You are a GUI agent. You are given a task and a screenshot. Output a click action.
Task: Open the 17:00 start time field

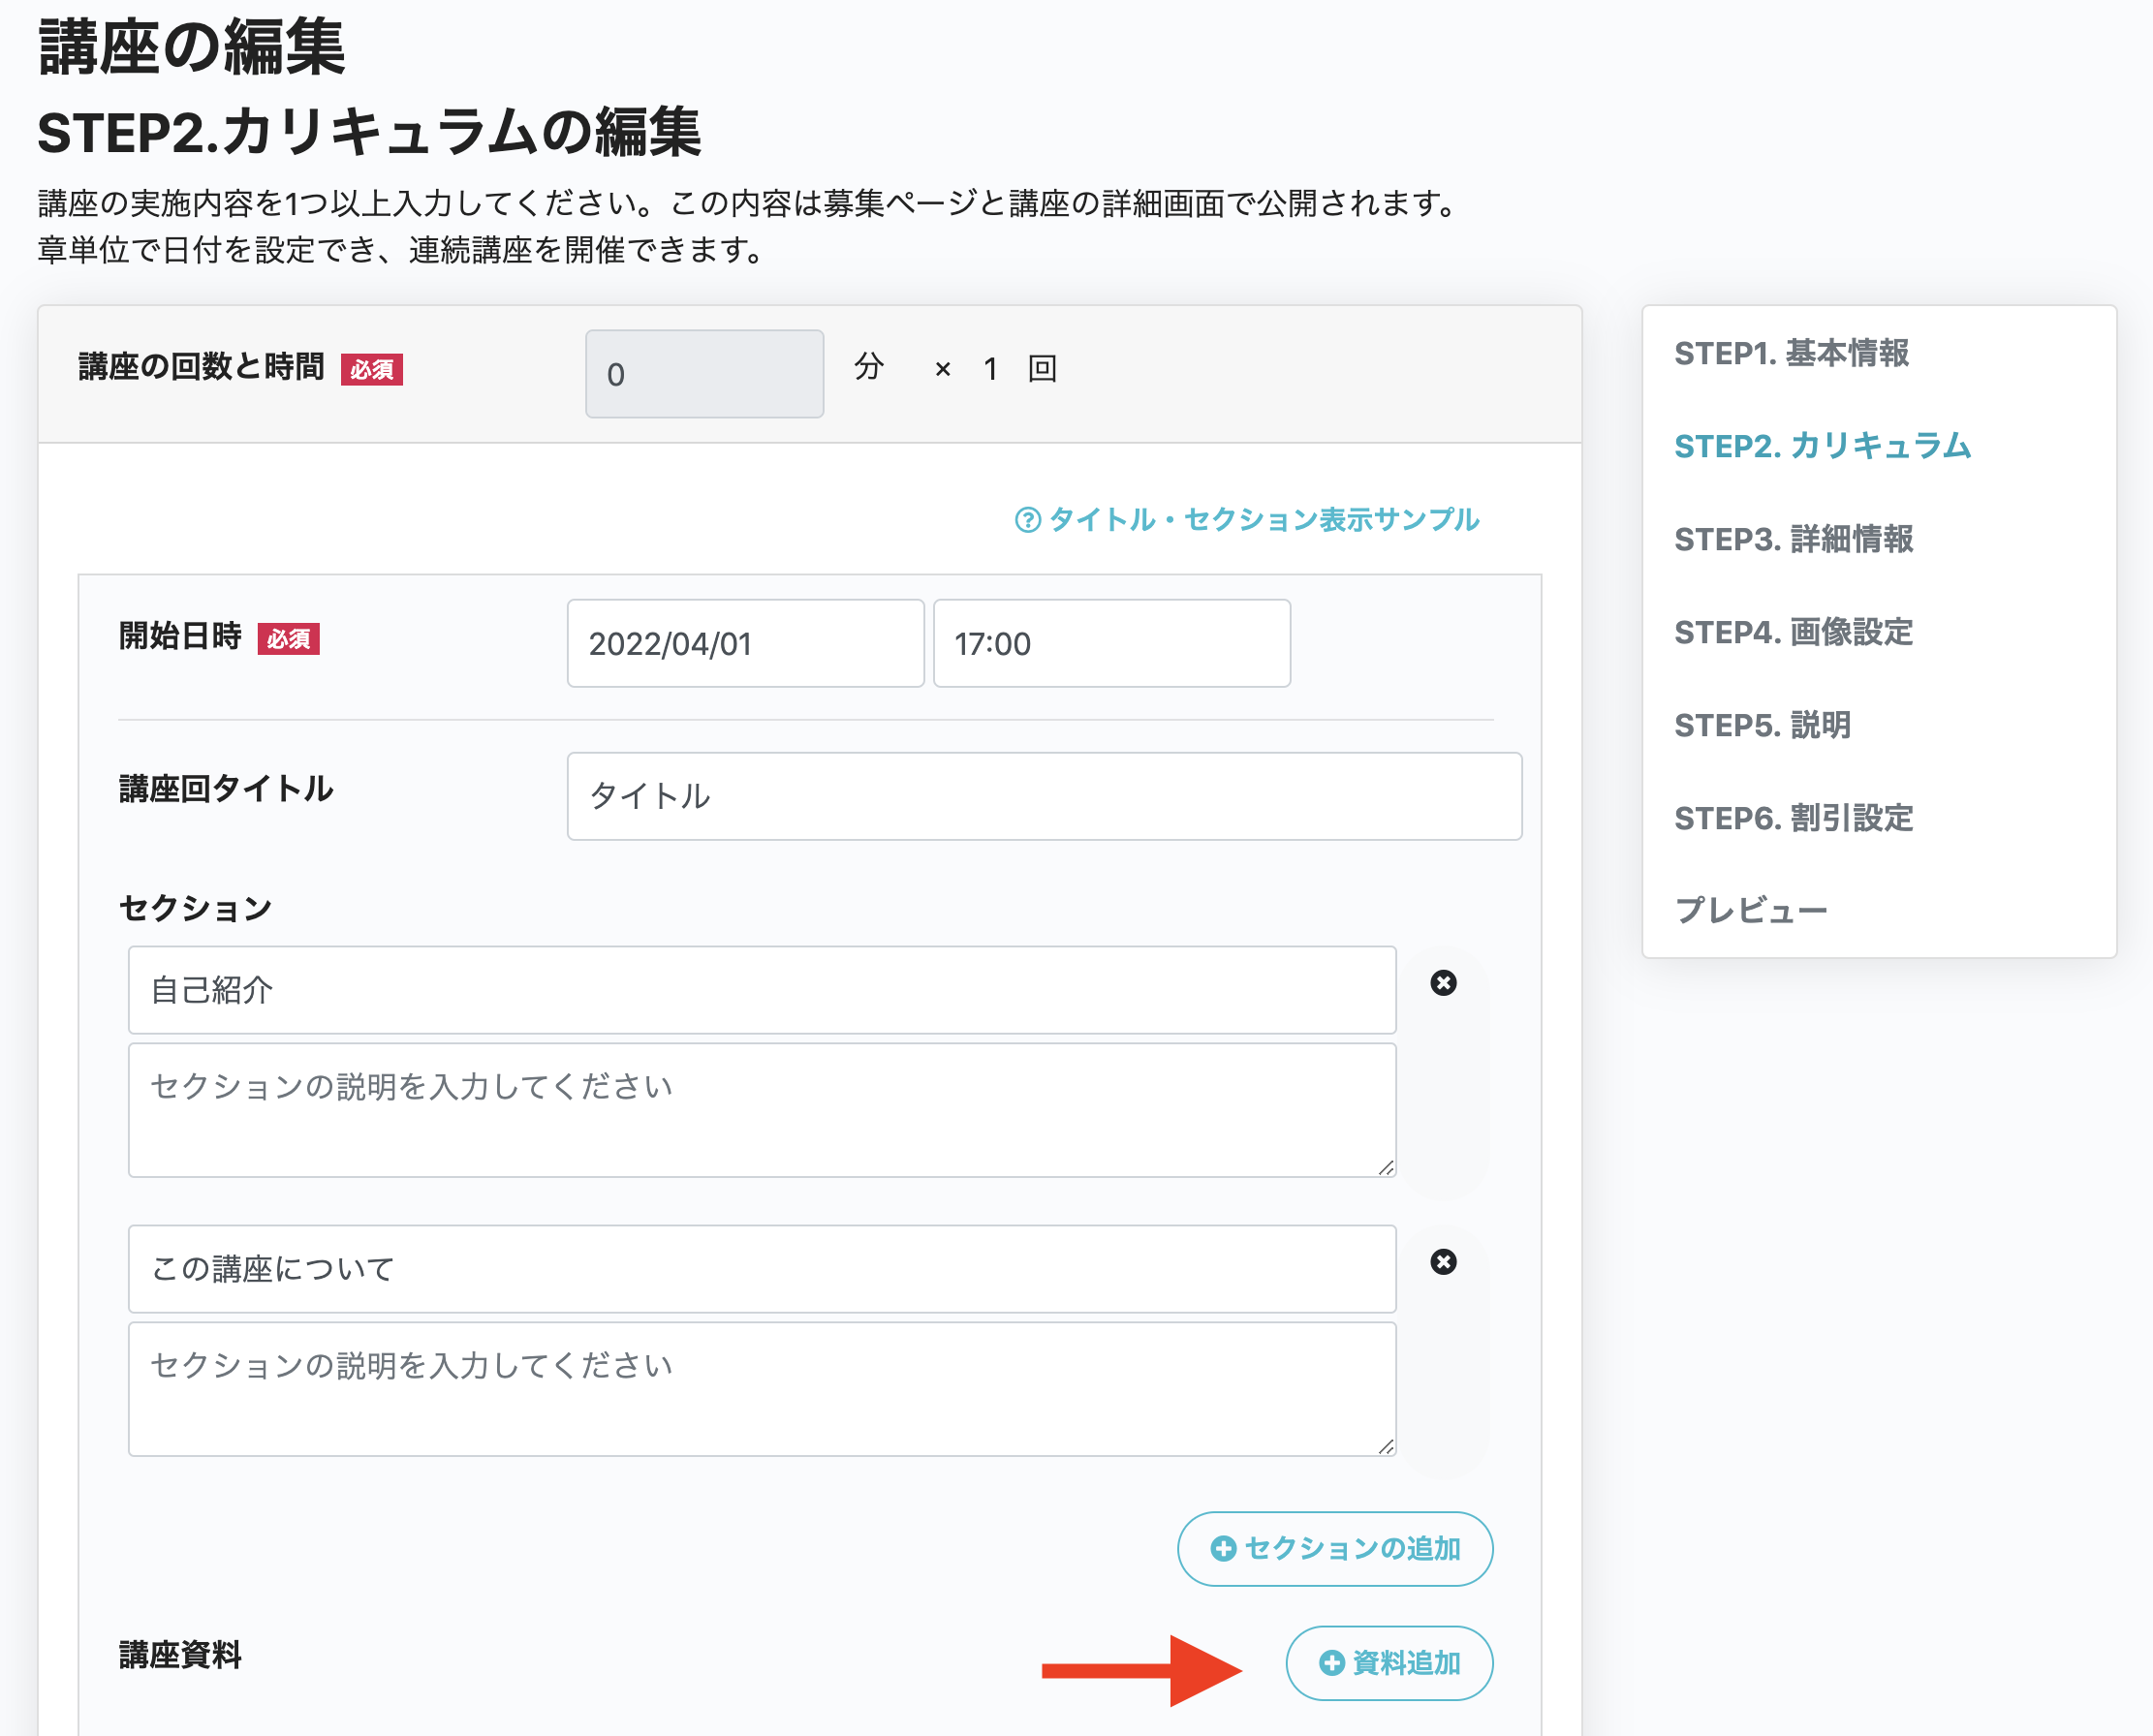(1111, 643)
